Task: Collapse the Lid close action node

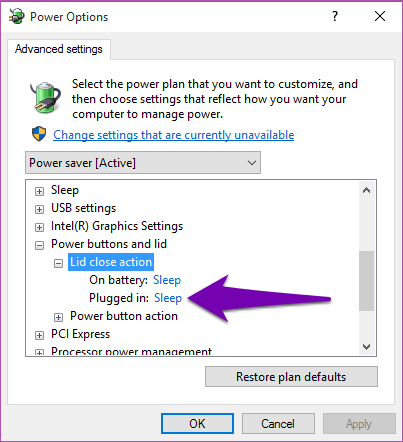Action: (58, 264)
